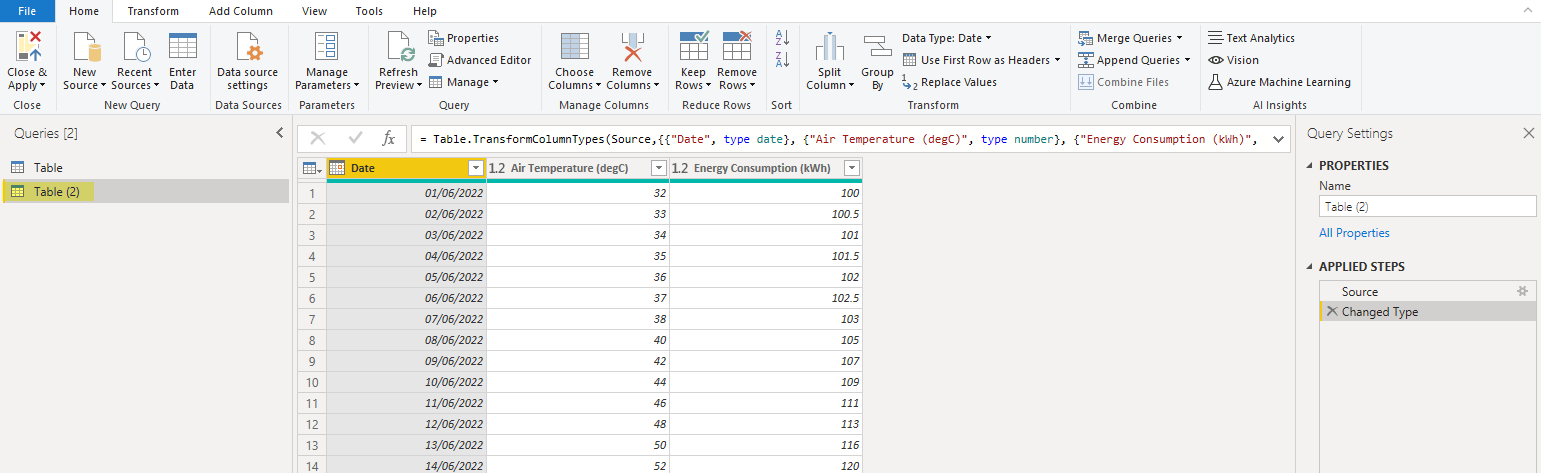Select the Source applied step
The image size is (1541, 473).
pos(1428,291)
